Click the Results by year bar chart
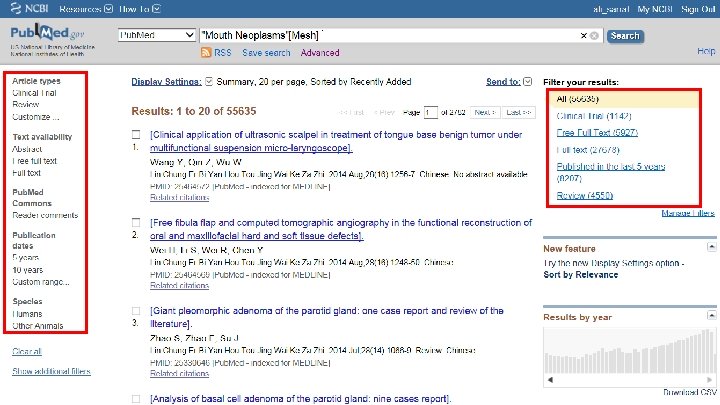720x405 pixels. pos(630,351)
